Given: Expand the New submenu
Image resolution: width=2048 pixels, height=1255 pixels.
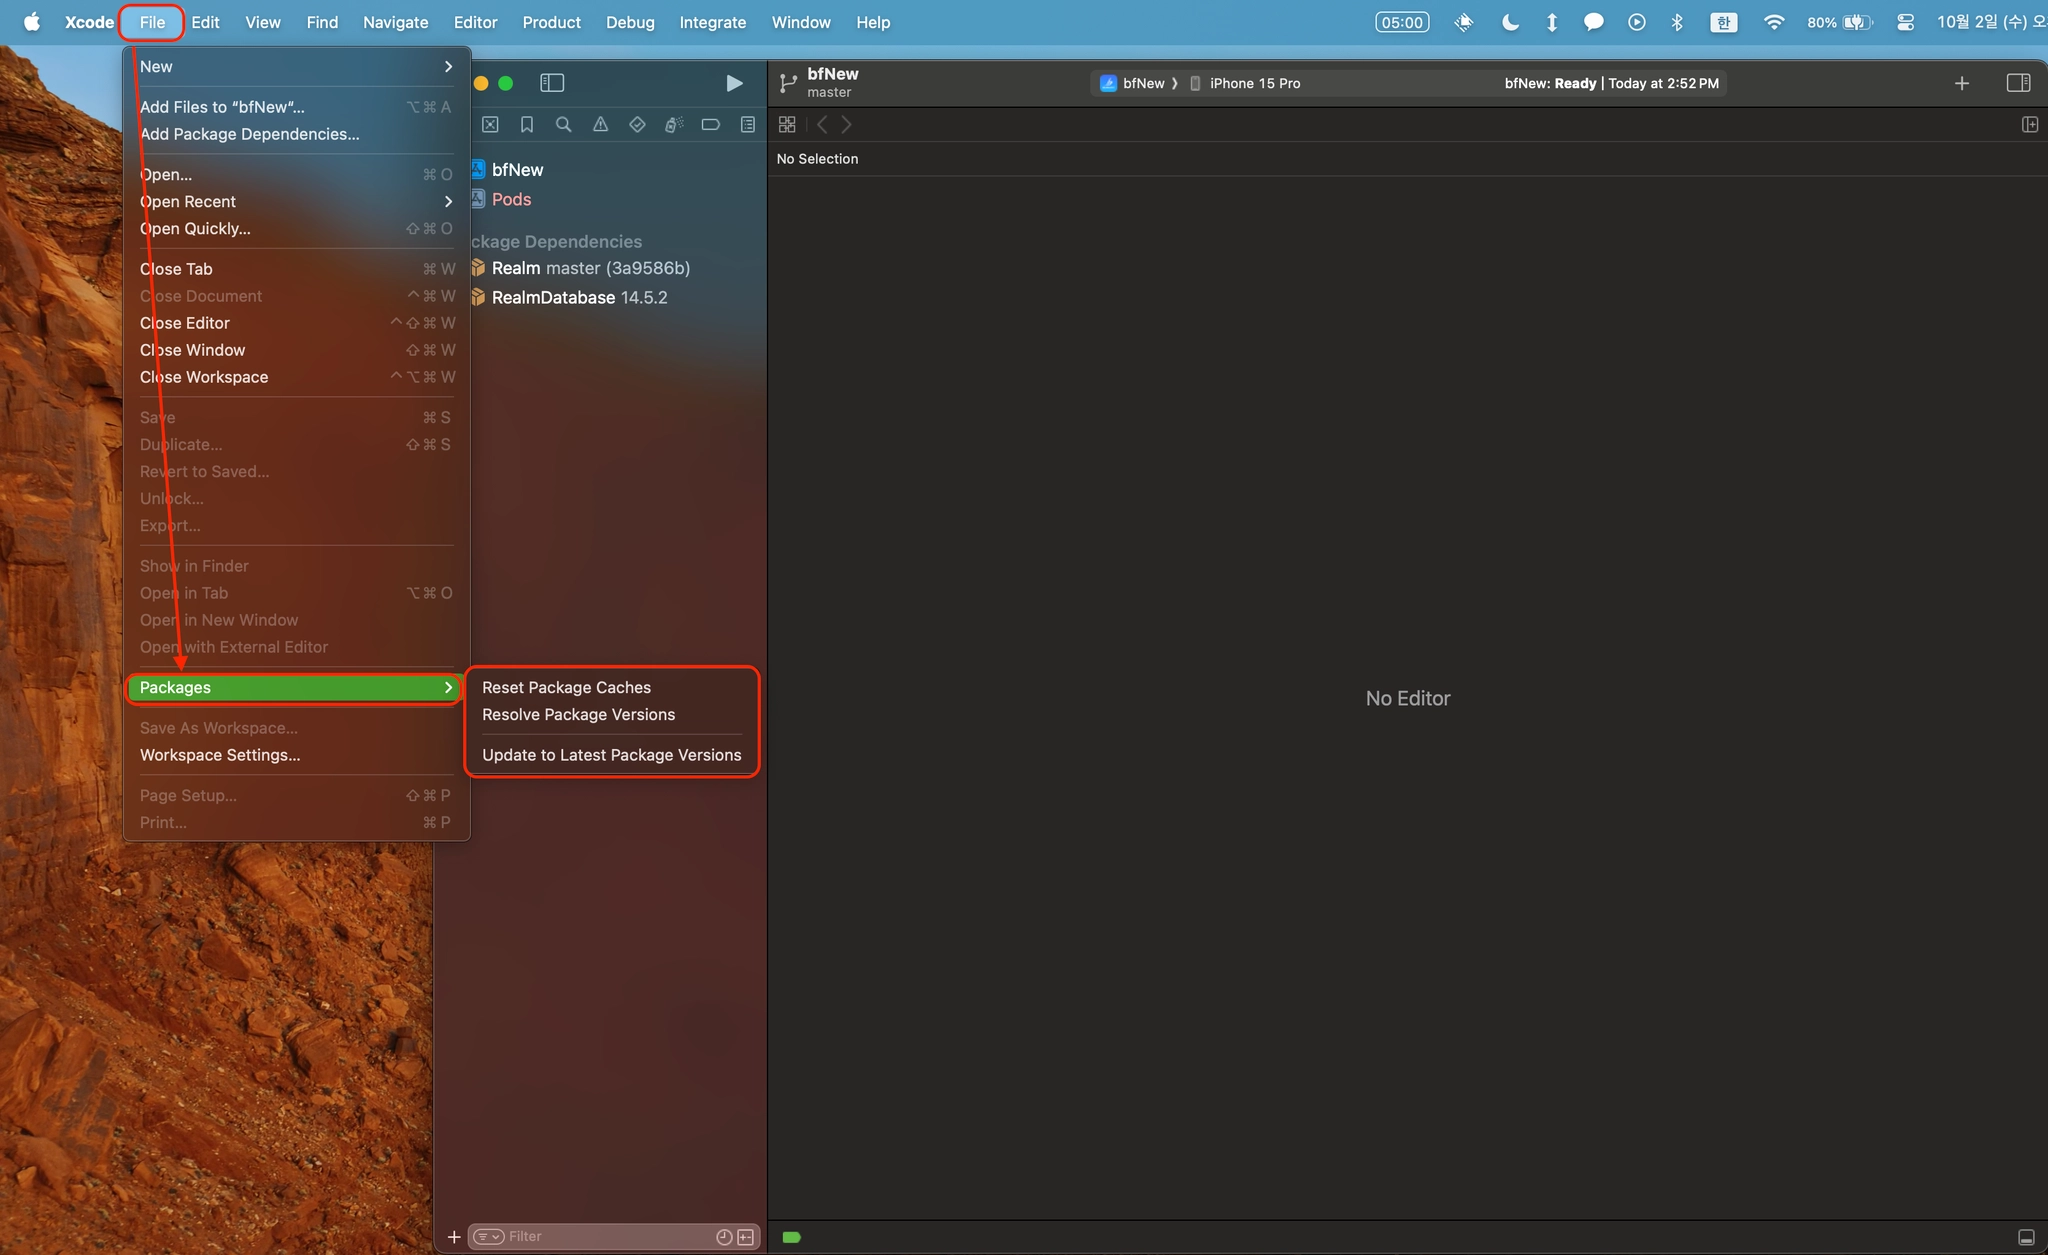Looking at the screenshot, I should click(295, 67).
